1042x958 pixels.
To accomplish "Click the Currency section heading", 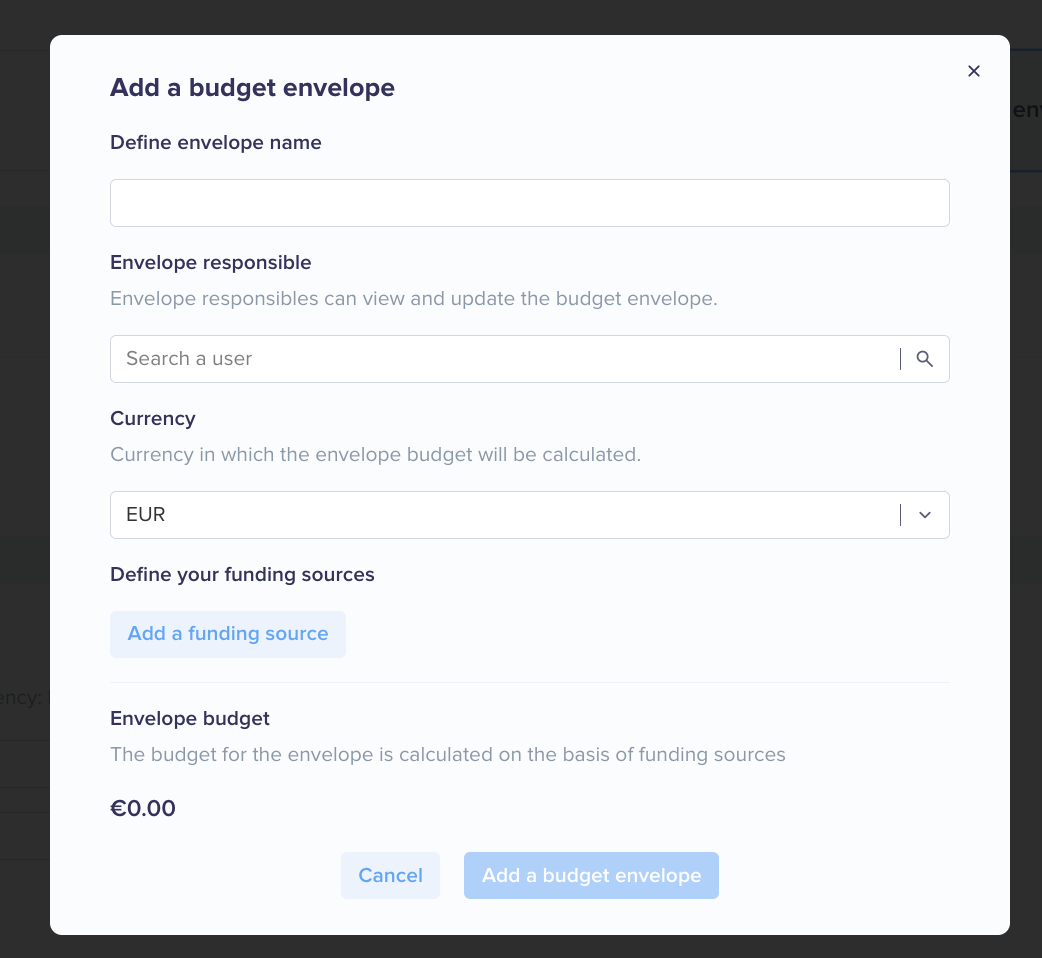I will point(153,419).
